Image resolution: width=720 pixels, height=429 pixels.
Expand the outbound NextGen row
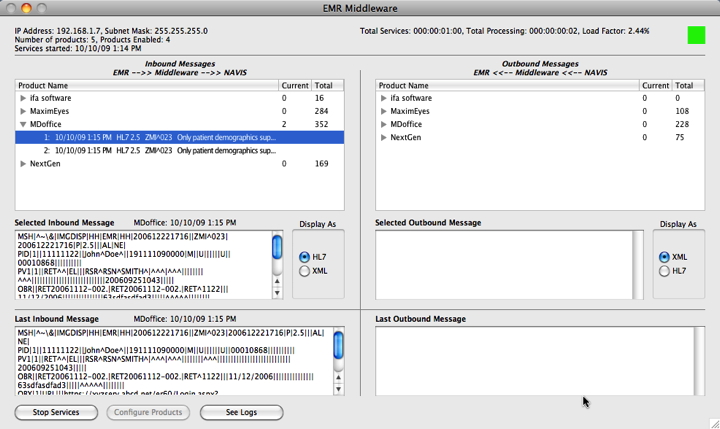click(384, 137)
